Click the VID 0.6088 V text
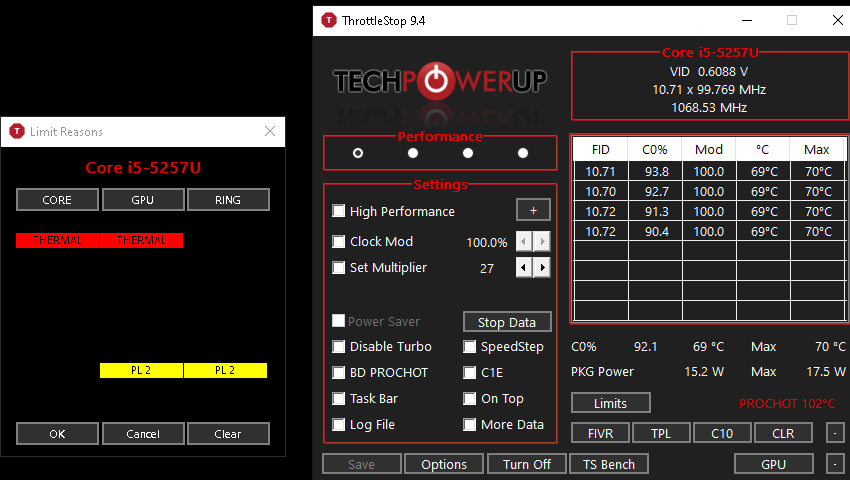This screenshot has width=850, height=480. [709, 72]
